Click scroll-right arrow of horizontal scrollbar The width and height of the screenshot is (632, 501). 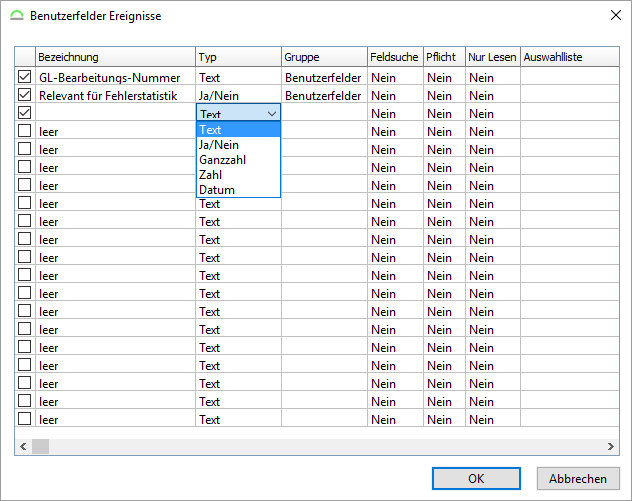(x=611, y=446)
